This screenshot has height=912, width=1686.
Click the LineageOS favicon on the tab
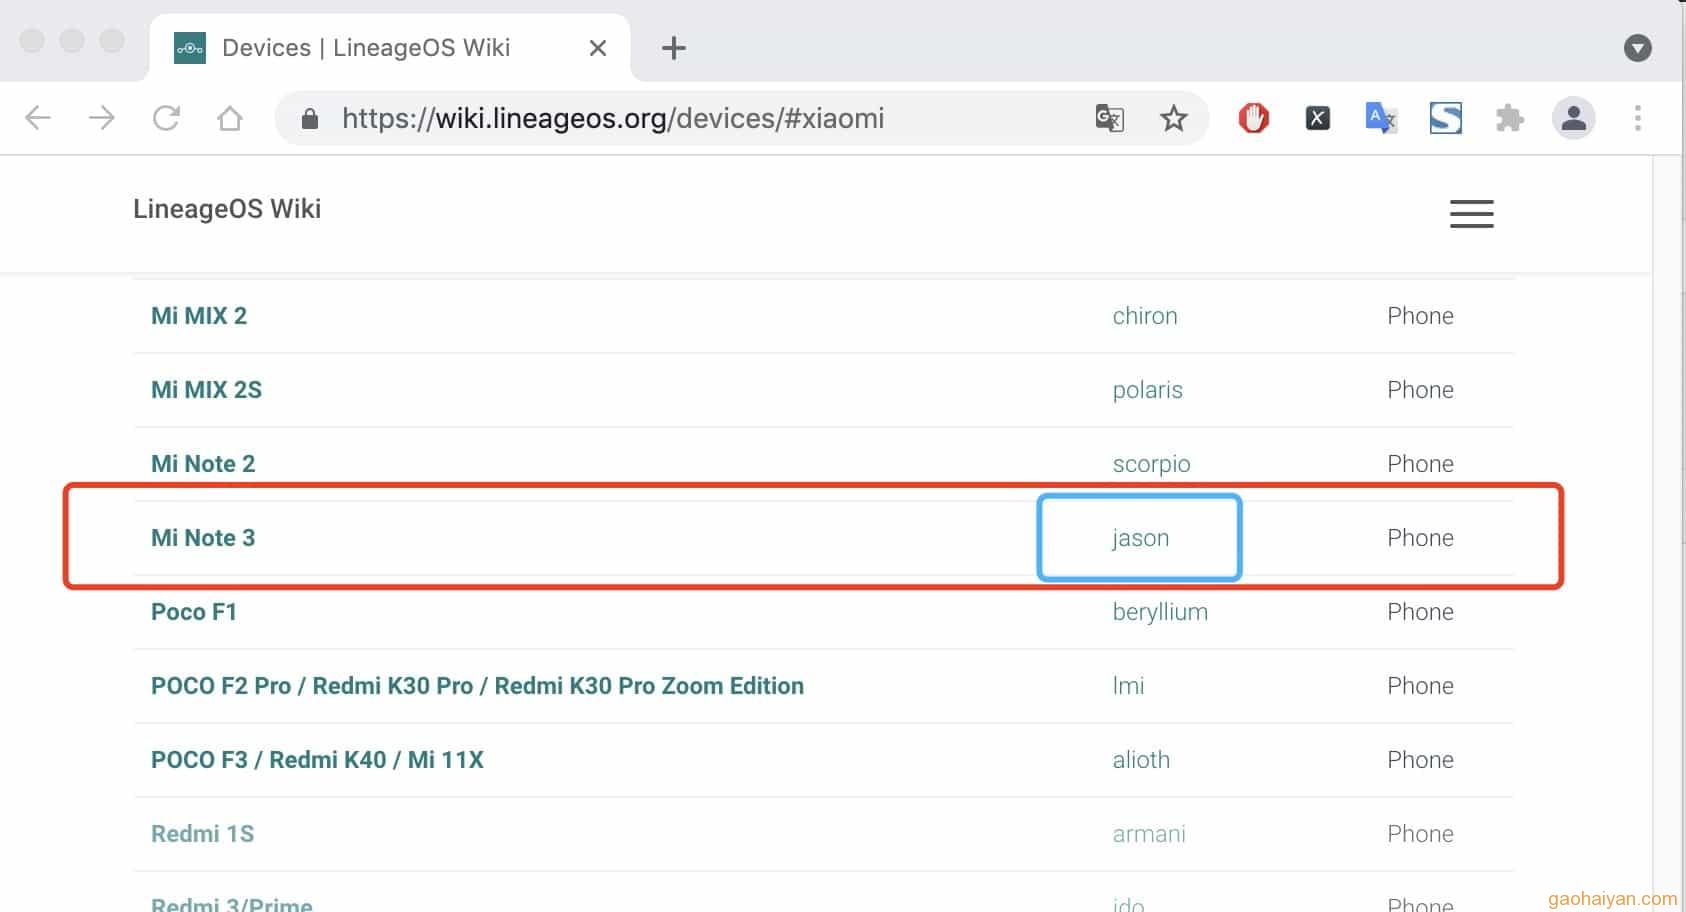[190, 47]
